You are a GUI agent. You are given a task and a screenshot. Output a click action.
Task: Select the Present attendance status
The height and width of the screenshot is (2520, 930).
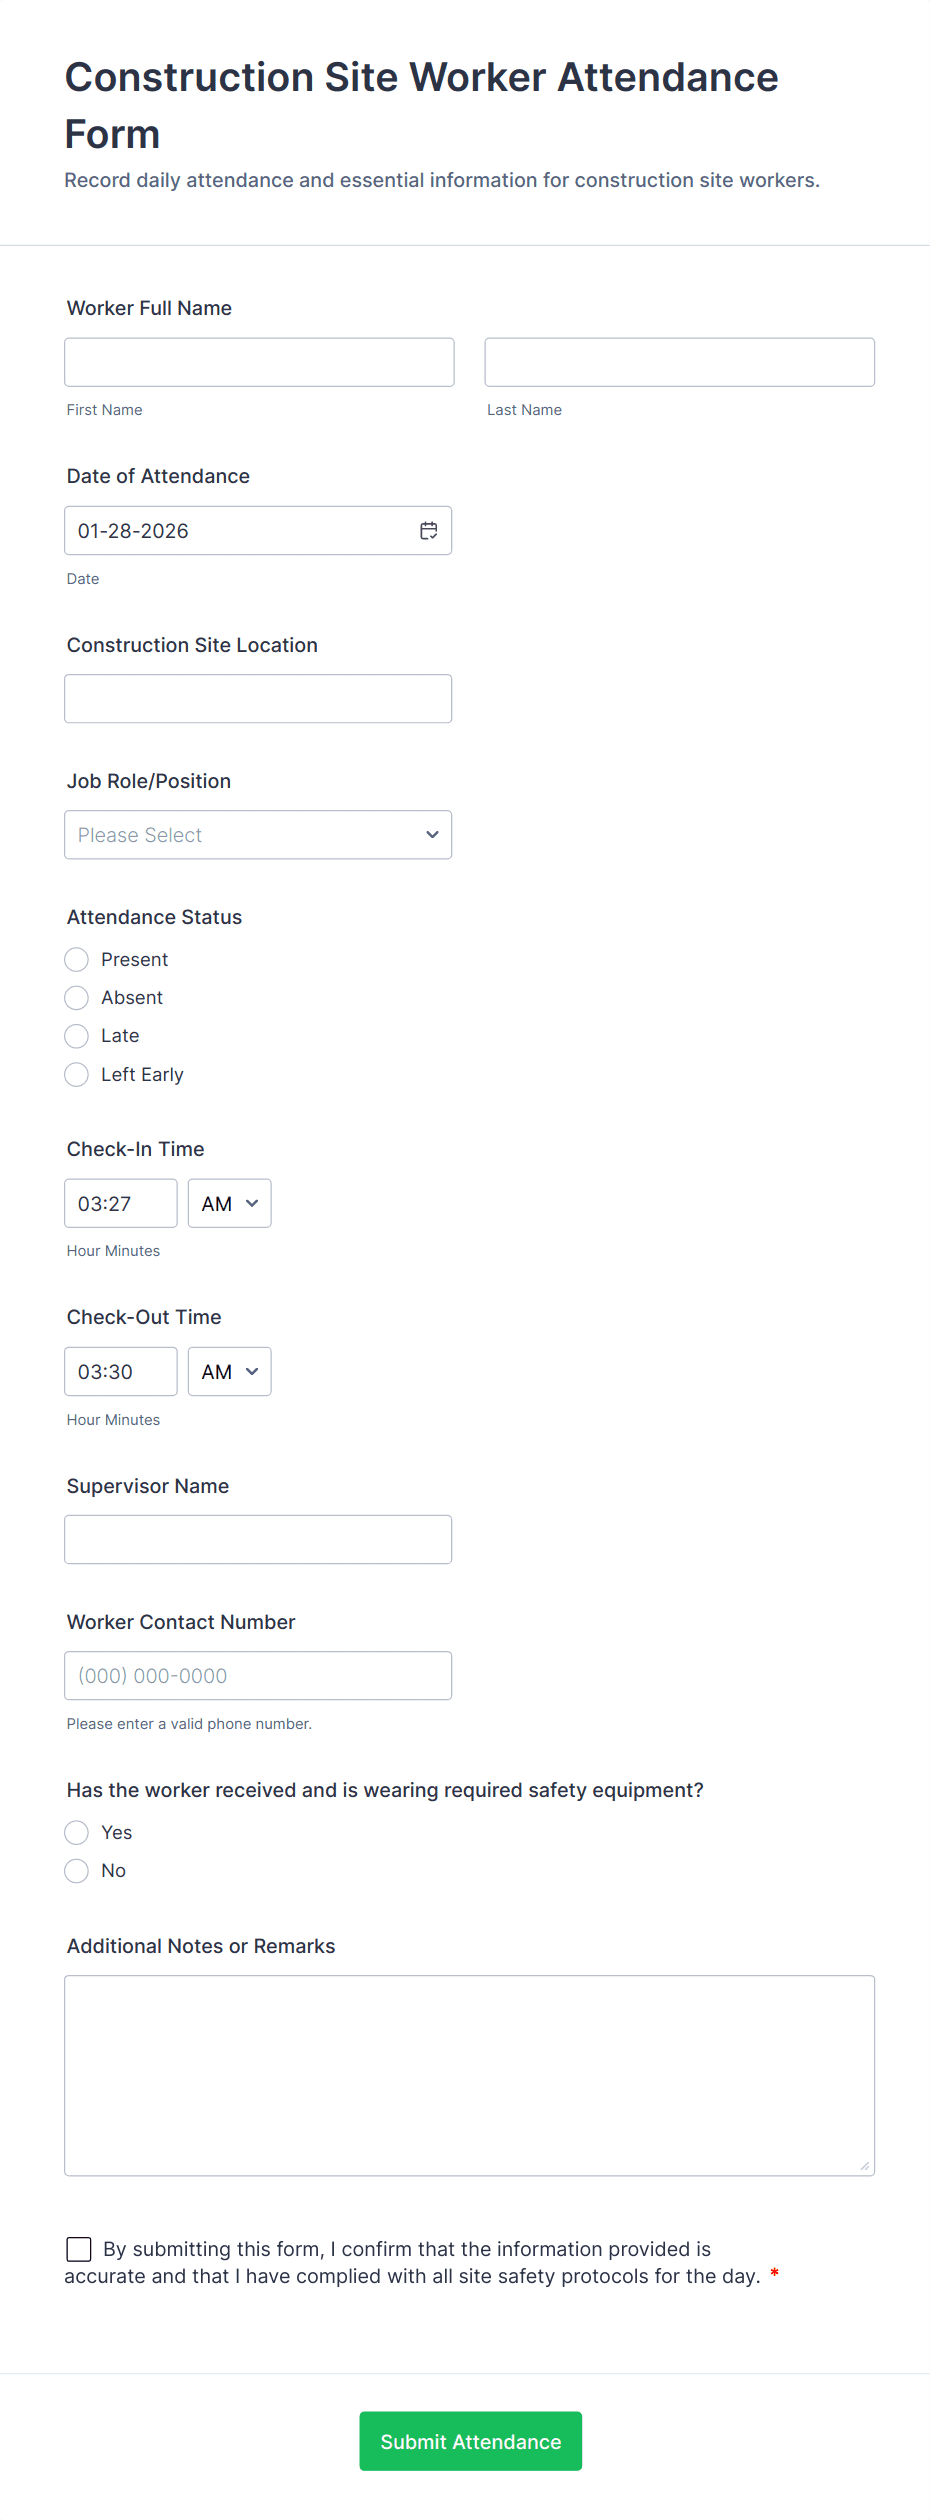click(77, 960)
